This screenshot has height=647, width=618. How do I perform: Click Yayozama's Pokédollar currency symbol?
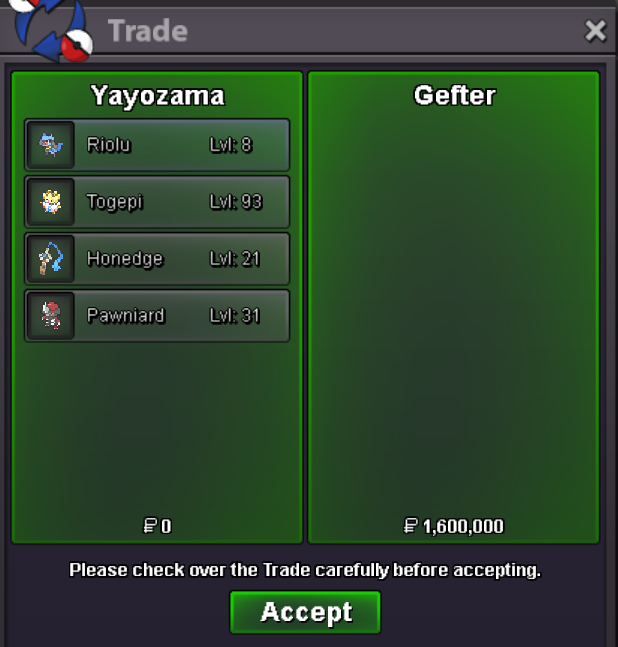pos(150,526)
